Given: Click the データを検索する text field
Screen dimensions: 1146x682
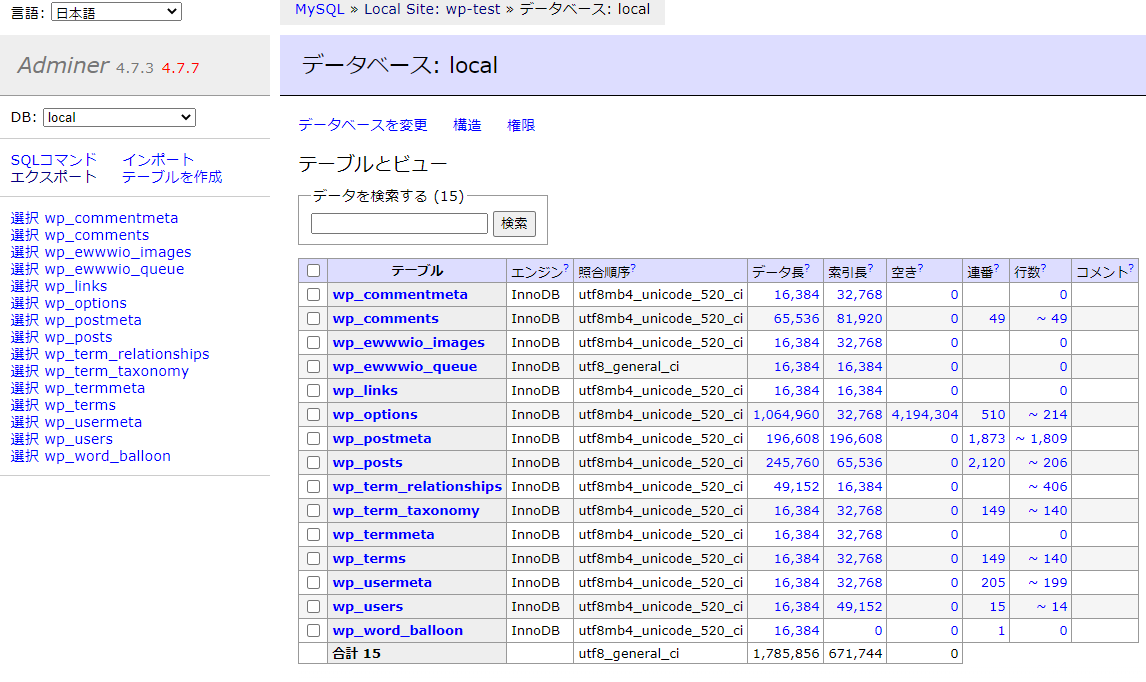Looking at the screenshot, I should tap(399, 224).
